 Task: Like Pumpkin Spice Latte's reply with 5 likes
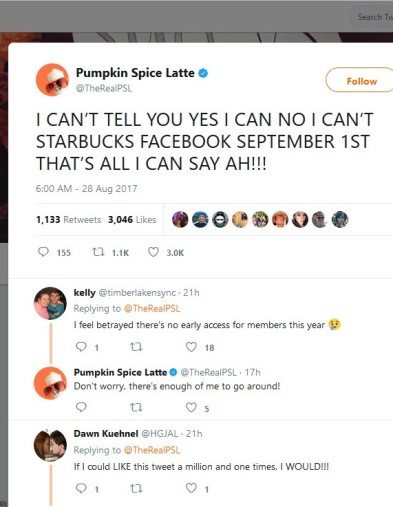coord(191,407)
